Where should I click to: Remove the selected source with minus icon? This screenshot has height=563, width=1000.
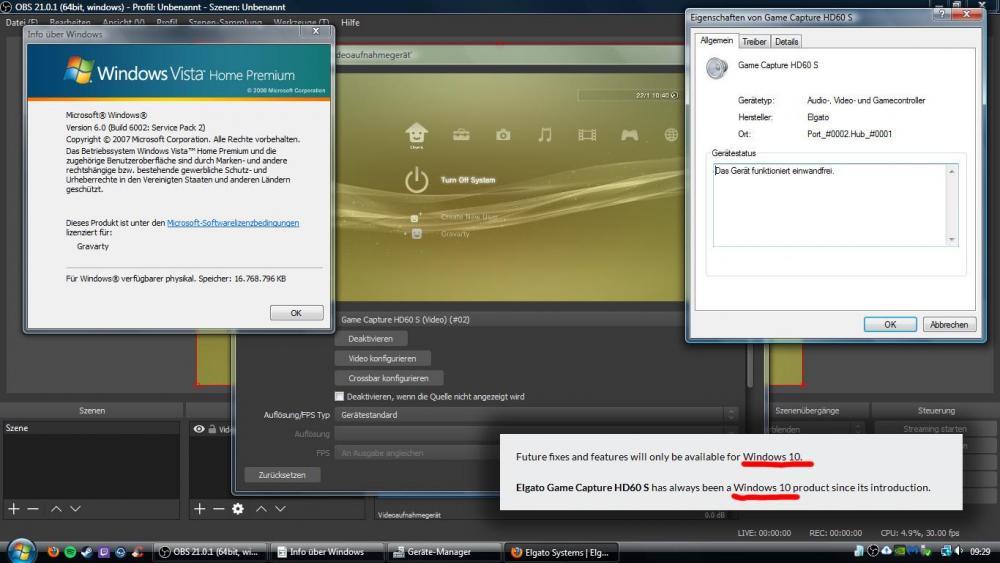point(219,509)
